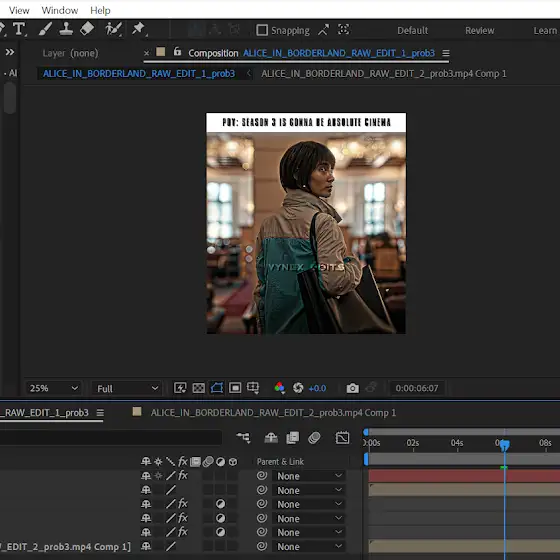Toggle the fx switch on the red layer
560x560 pixels.
[182, 476]
